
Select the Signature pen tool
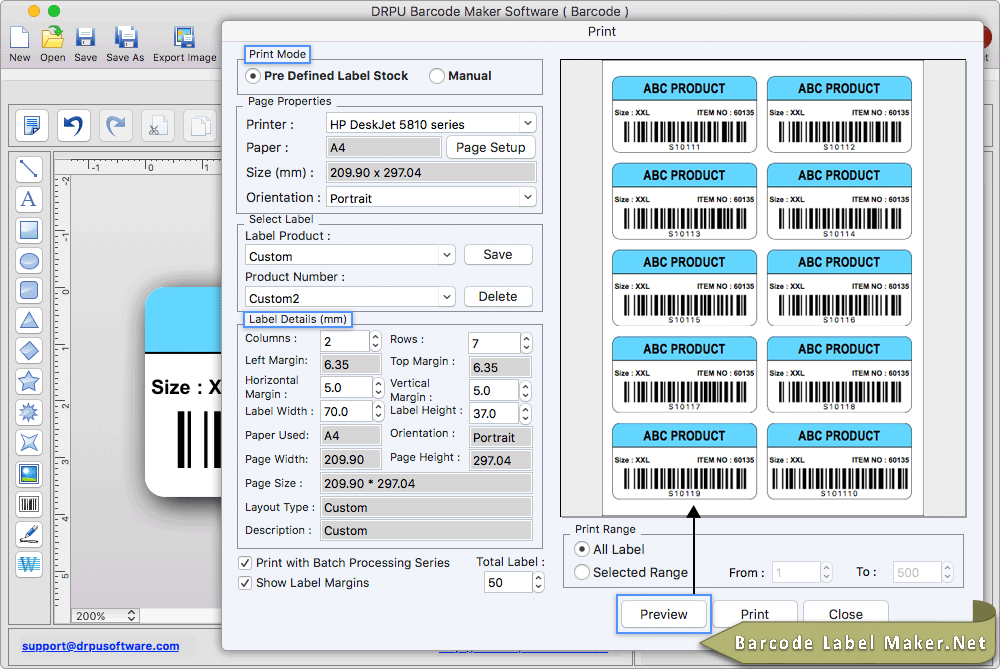[x=29, y=534]
